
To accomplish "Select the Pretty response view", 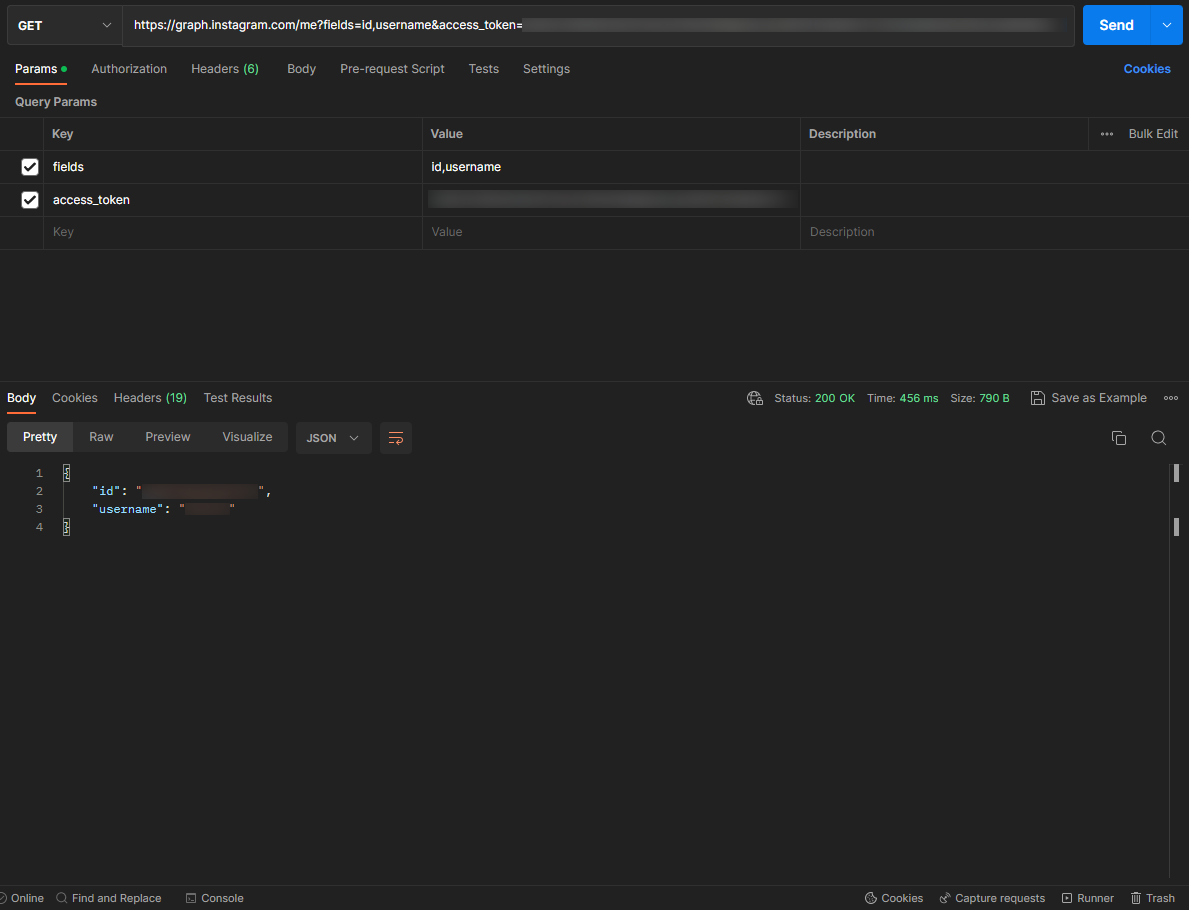I will [x=40, y=437].
